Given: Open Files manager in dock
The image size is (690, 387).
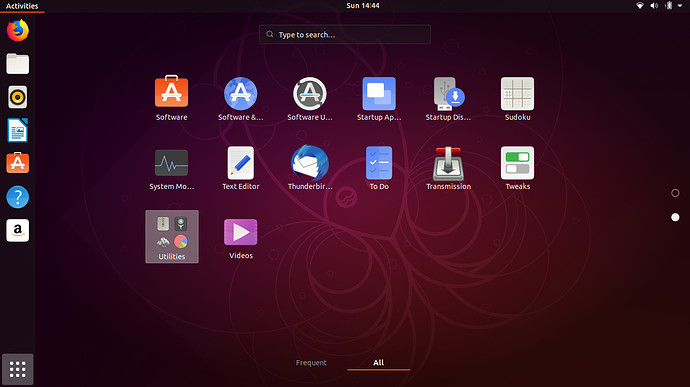Looking at the screenshot, I should (x=18, y=64).
